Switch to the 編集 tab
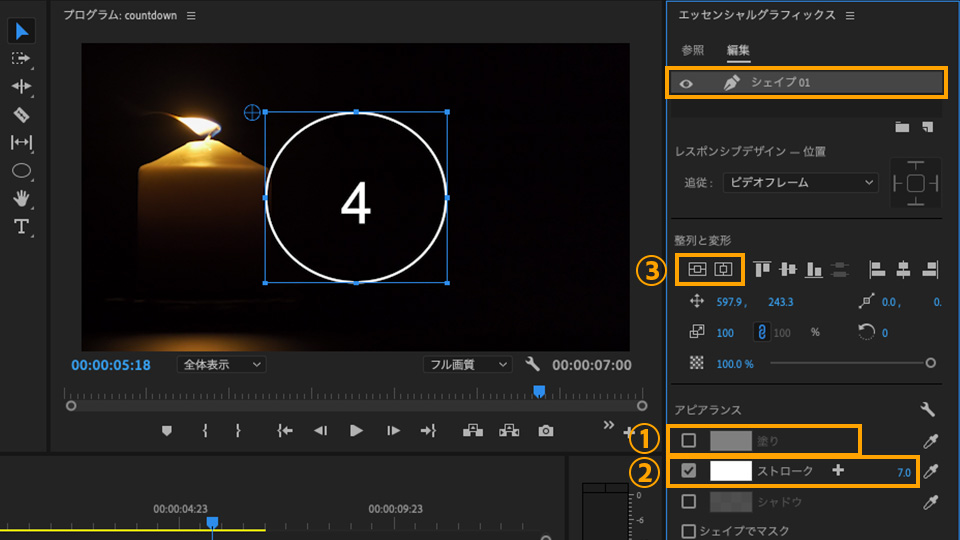 pyautogui.click(x=738, y=50)
